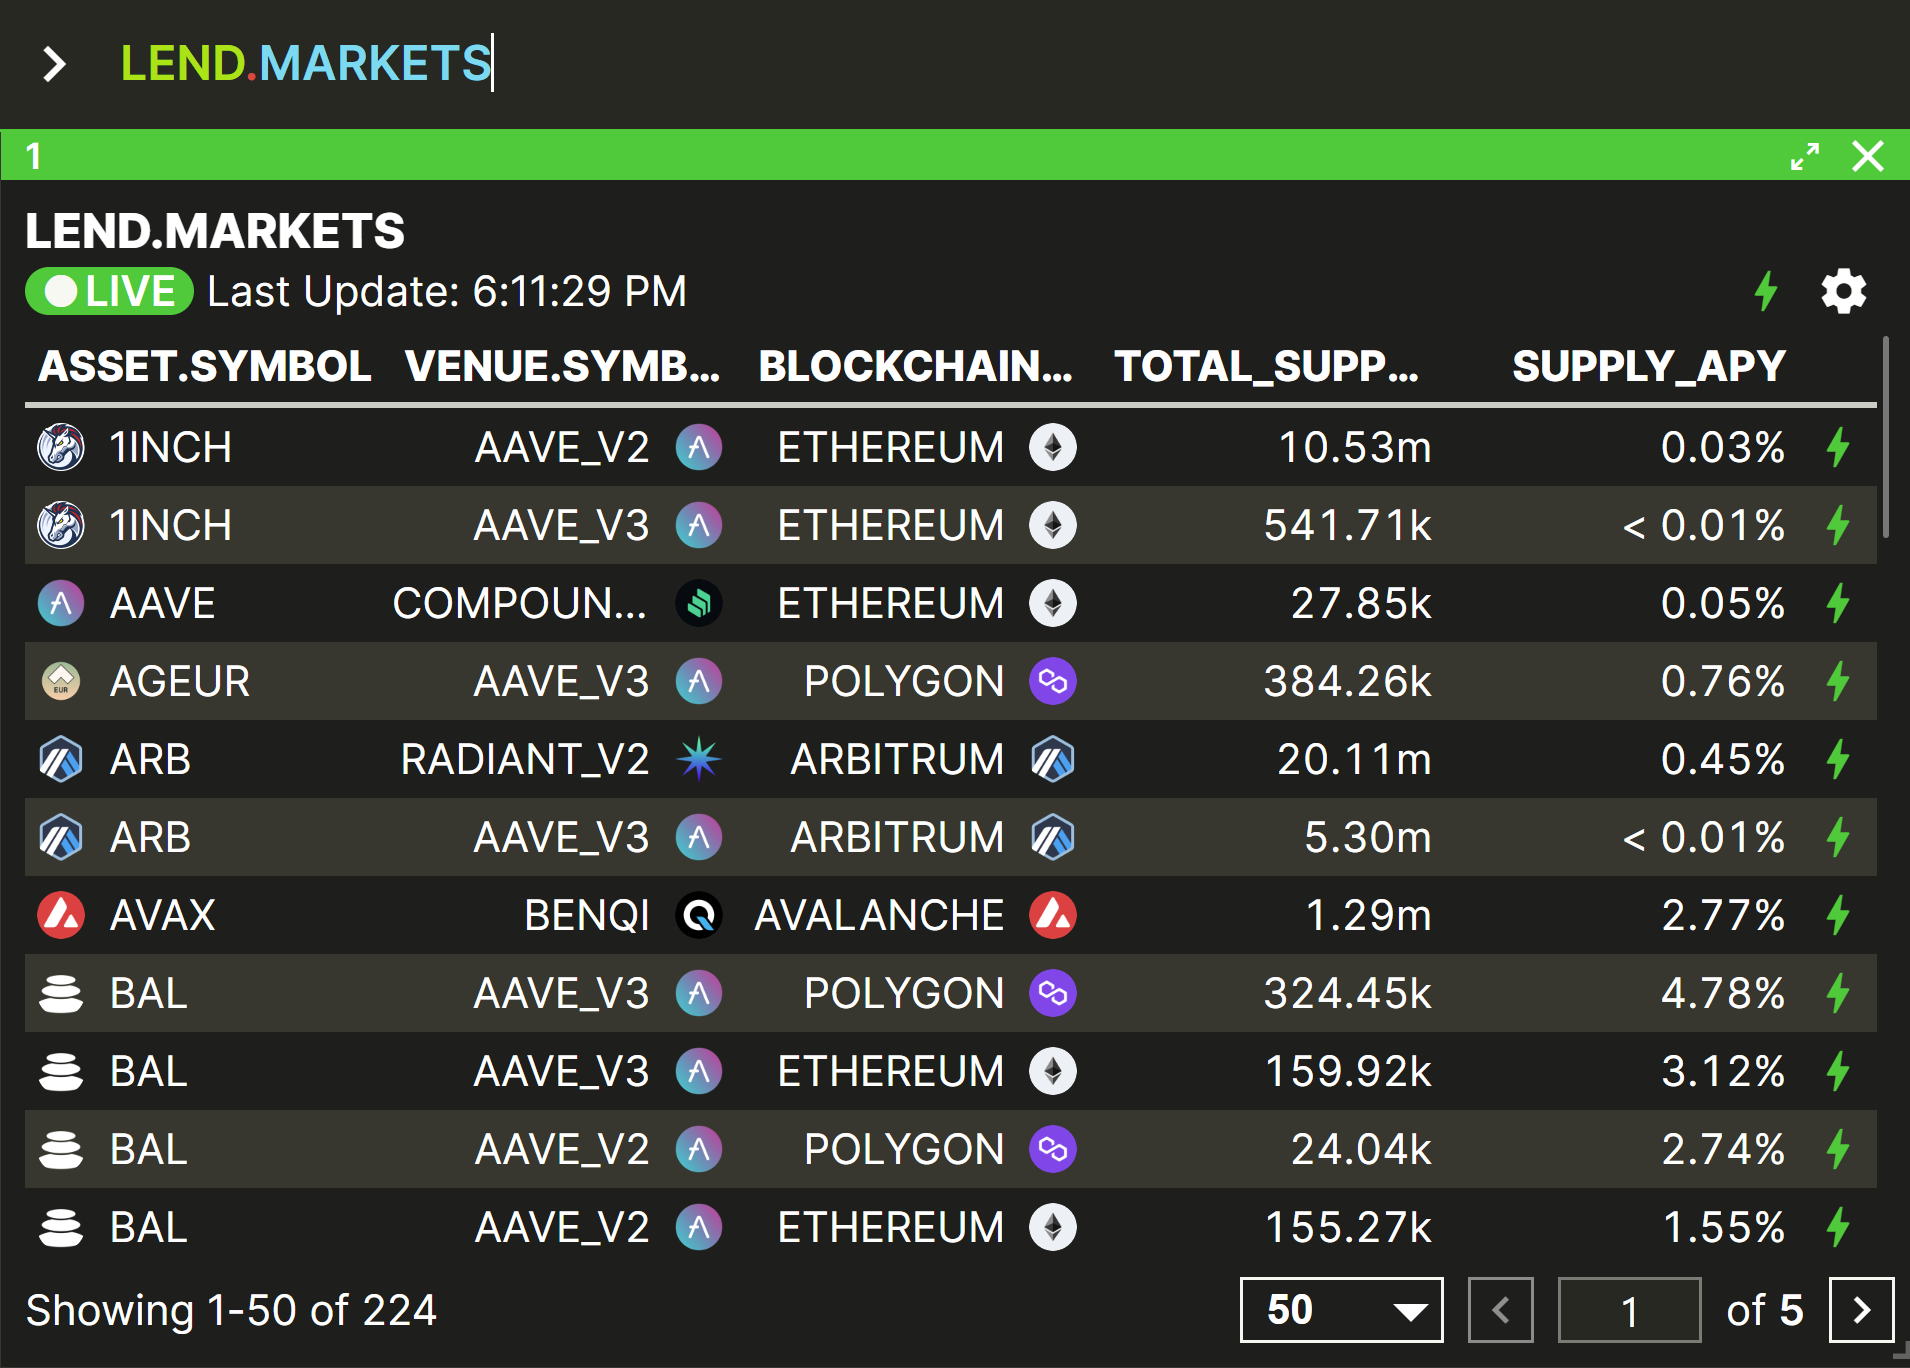Click the page number input field

coord(1629,1310)
